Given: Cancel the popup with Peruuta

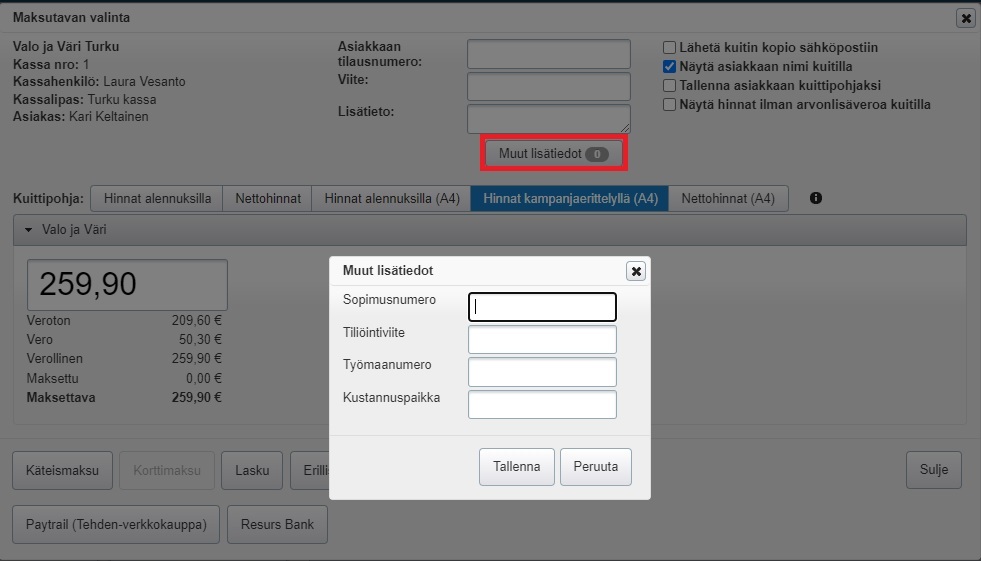Looking at the screenshot, I should (595, 467).
